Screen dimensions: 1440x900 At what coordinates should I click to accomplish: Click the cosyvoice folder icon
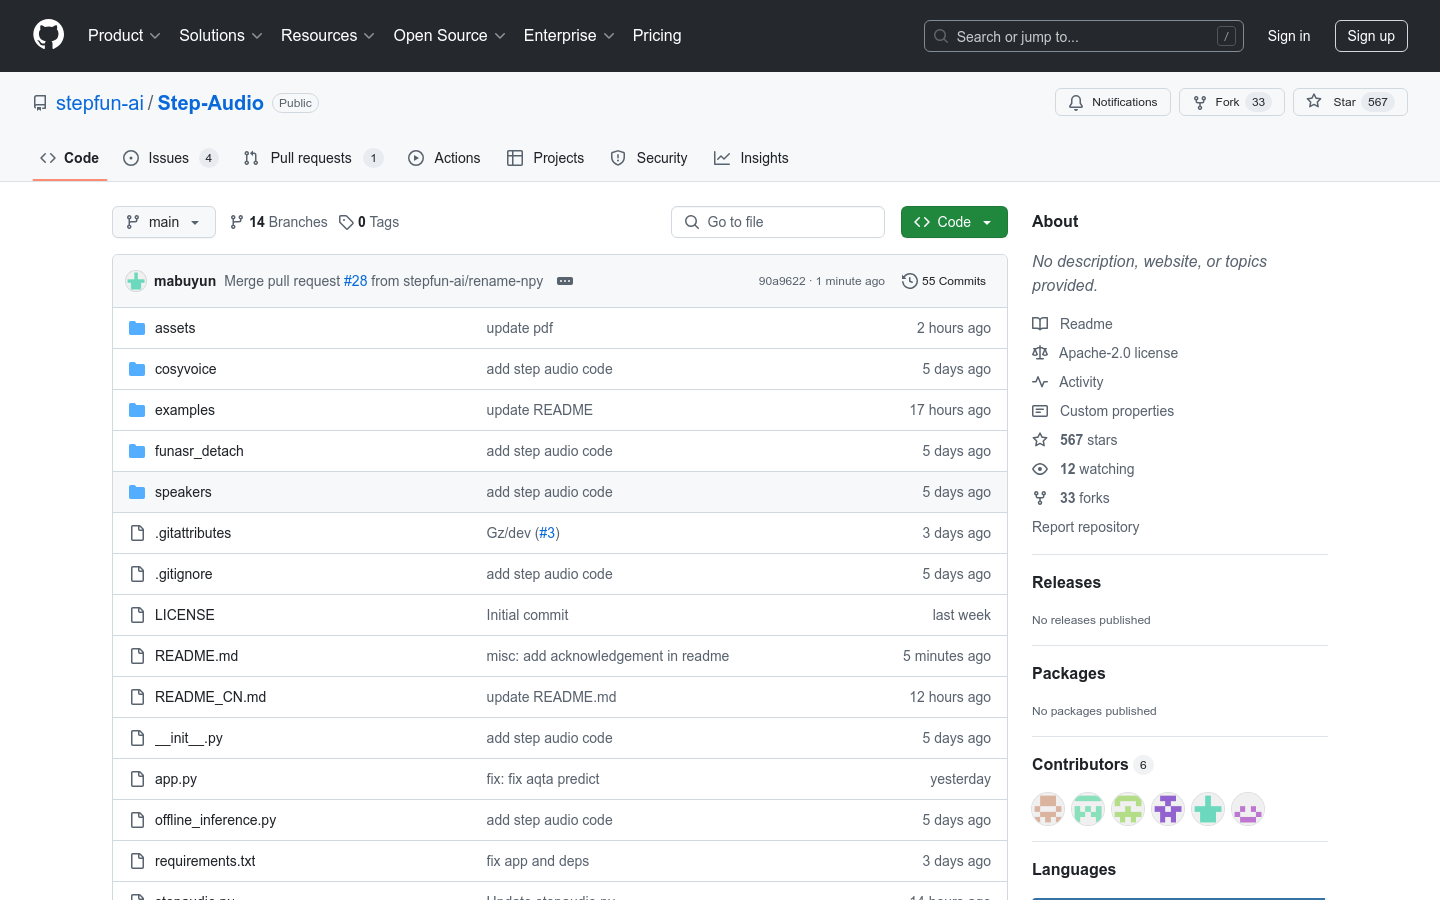point(137,369)
